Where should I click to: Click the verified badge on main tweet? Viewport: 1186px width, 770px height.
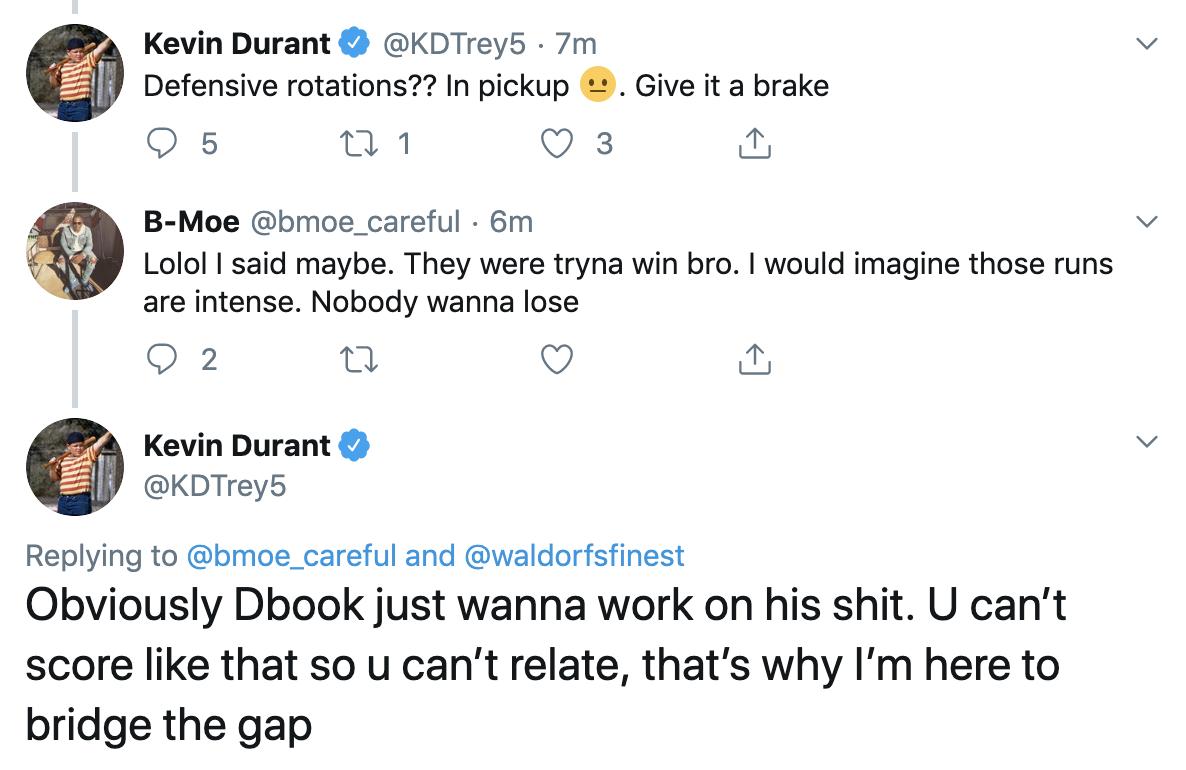356,444
